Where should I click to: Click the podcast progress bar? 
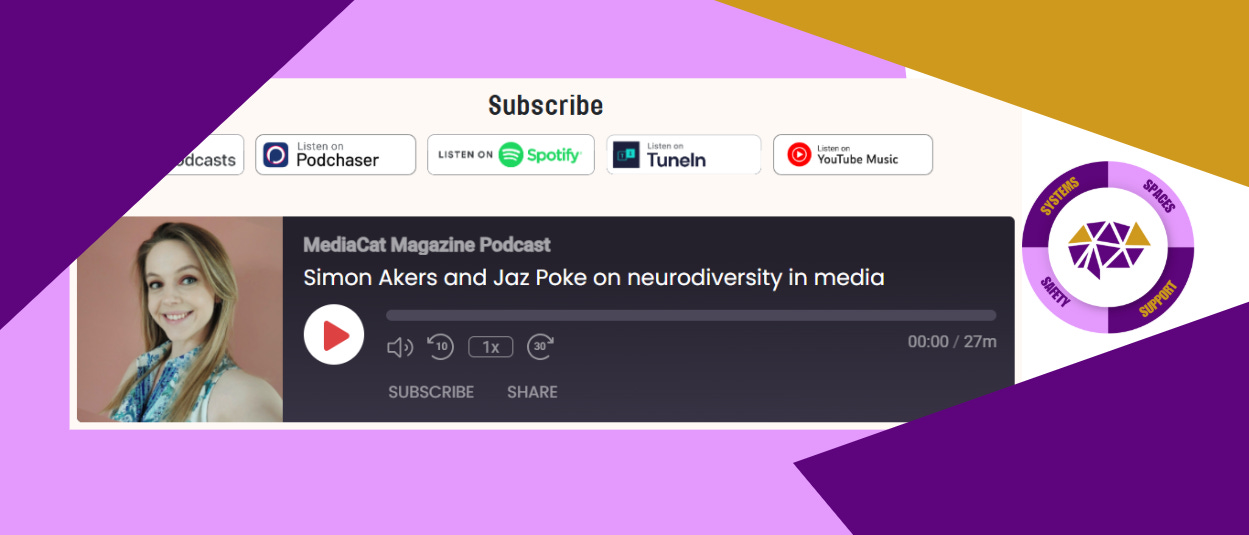coord(691,315)
